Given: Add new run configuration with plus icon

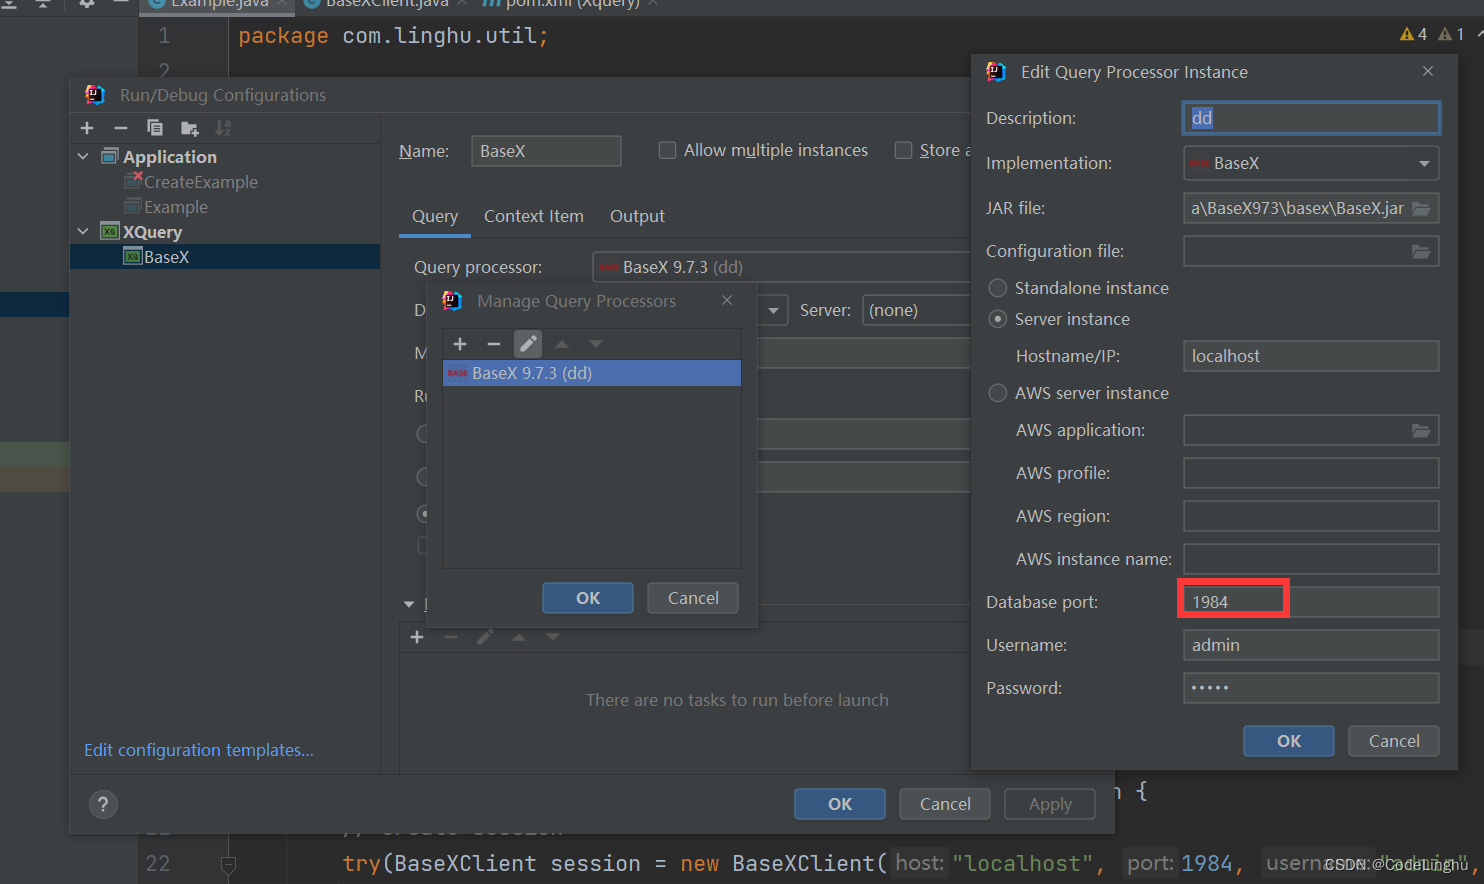Looking at the screenshot, I should [x=87, y=128].
